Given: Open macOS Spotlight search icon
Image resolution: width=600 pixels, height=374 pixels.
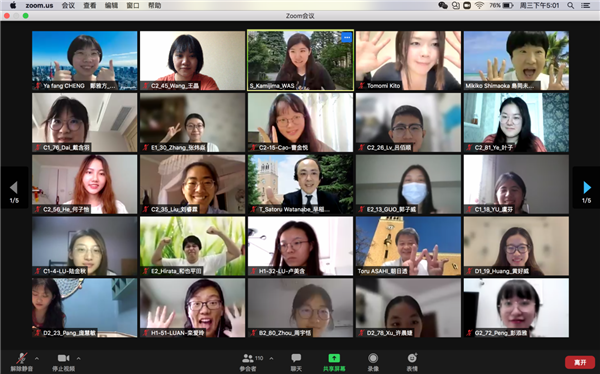Looking at the screenshot, I should [x=571, y=5].
